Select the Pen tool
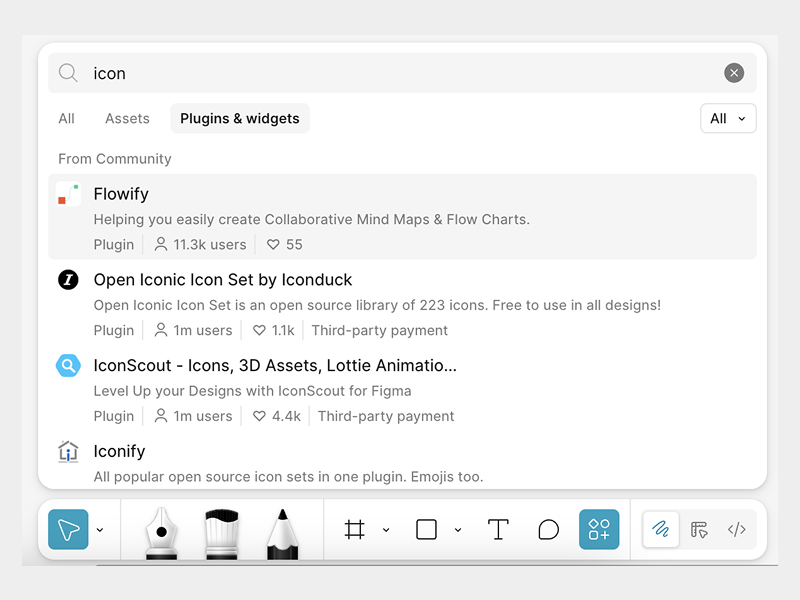Screen dimensions: 800x600 coord(162,529)
